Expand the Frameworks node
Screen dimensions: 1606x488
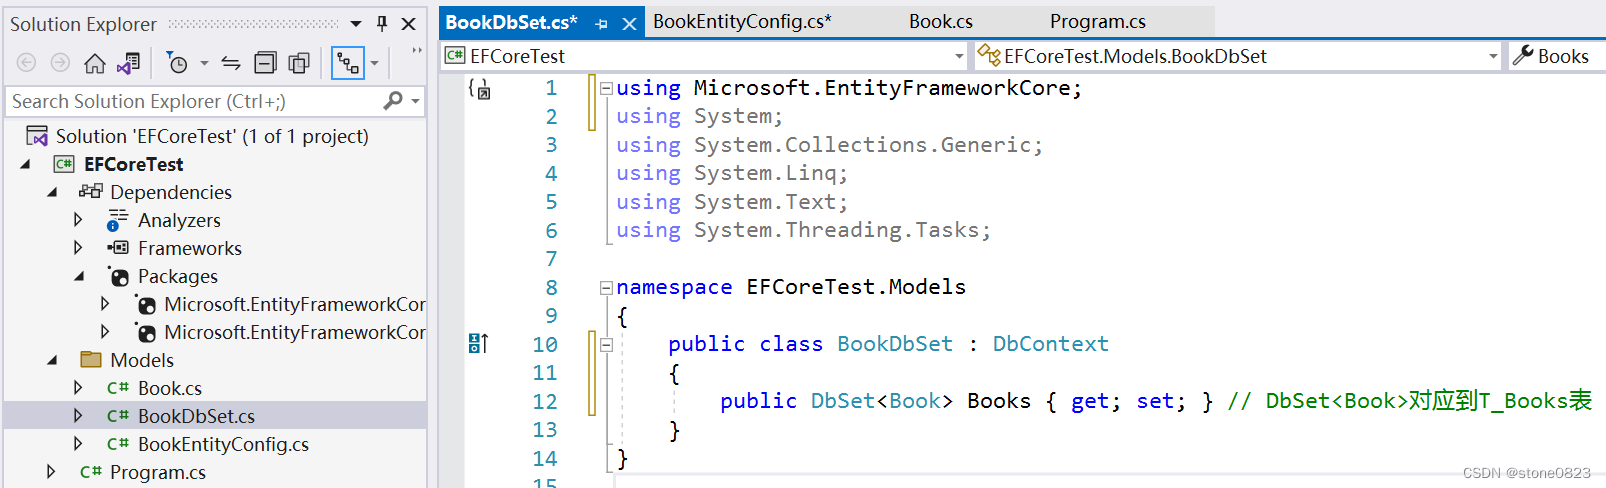pyautogui.click(x=78, y=248)
